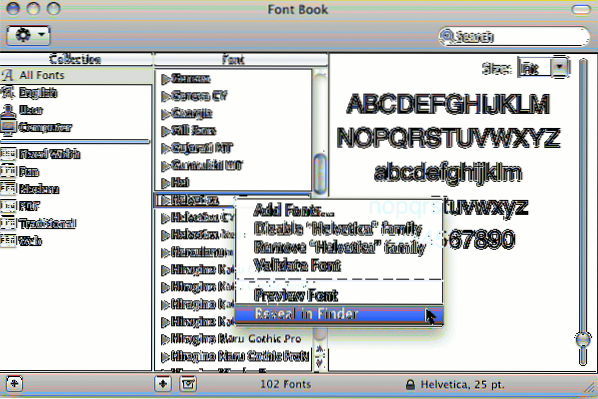The width and height of the screenshot is (598, 399).
Task: Click the add font plus button
Action: [163, 383]
